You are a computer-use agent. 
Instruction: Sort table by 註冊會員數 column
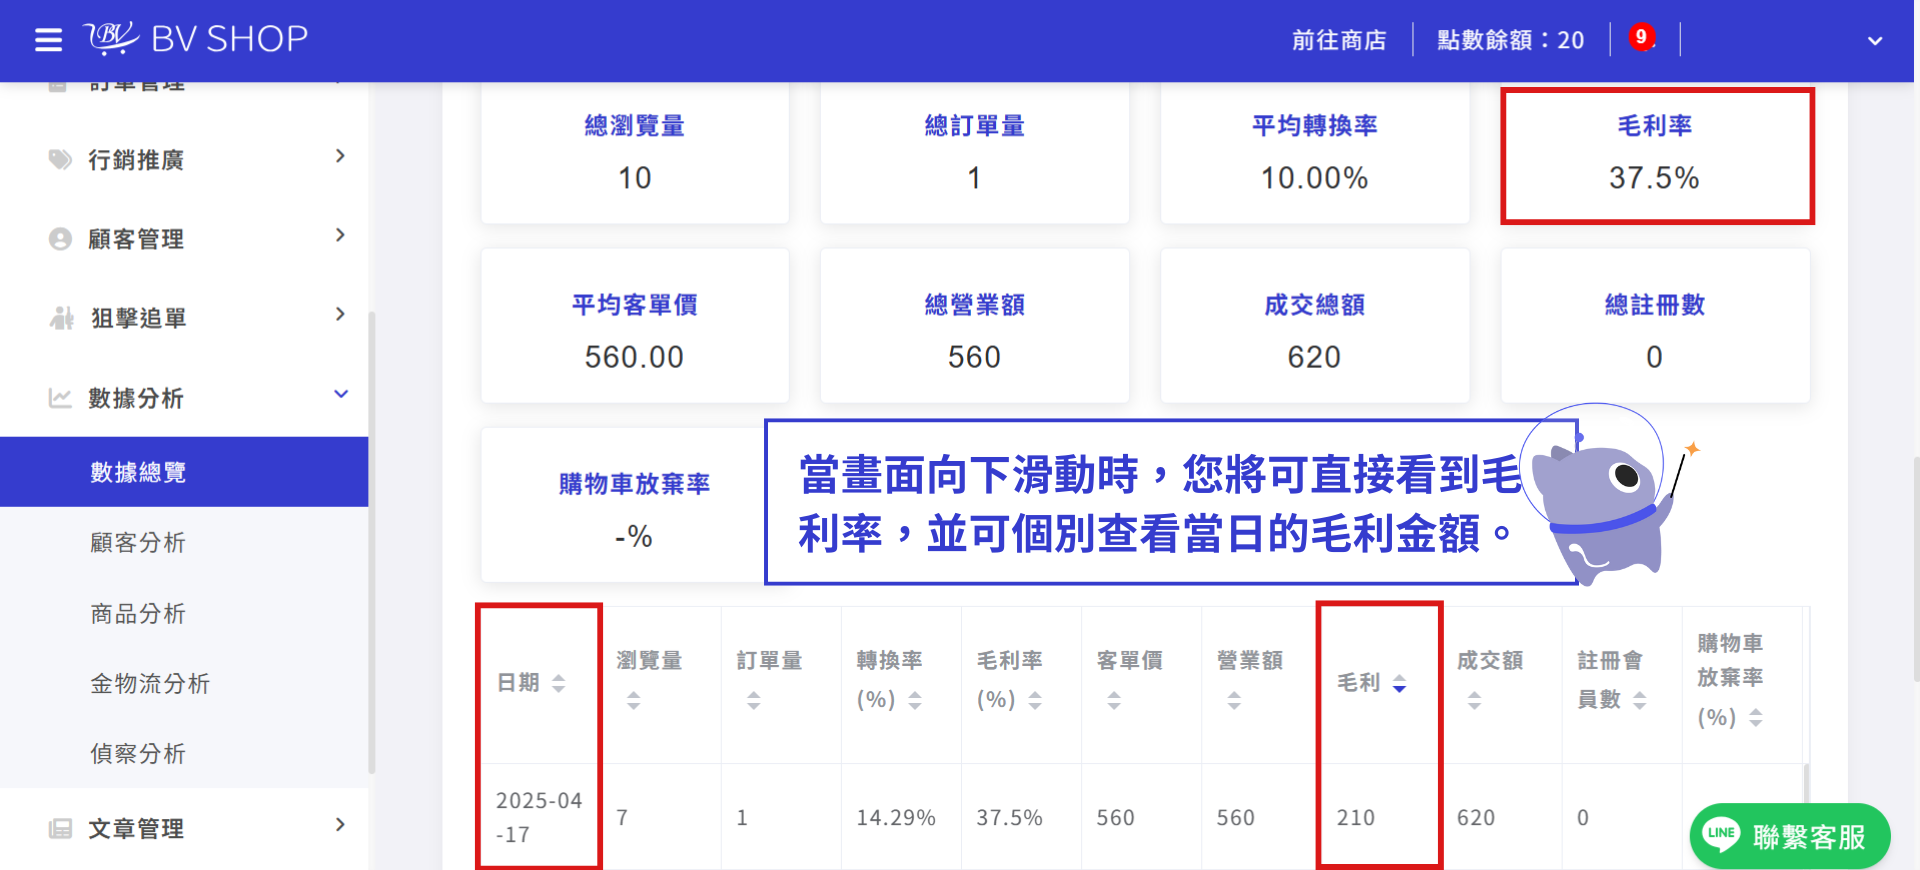(x=1639, y=701)
